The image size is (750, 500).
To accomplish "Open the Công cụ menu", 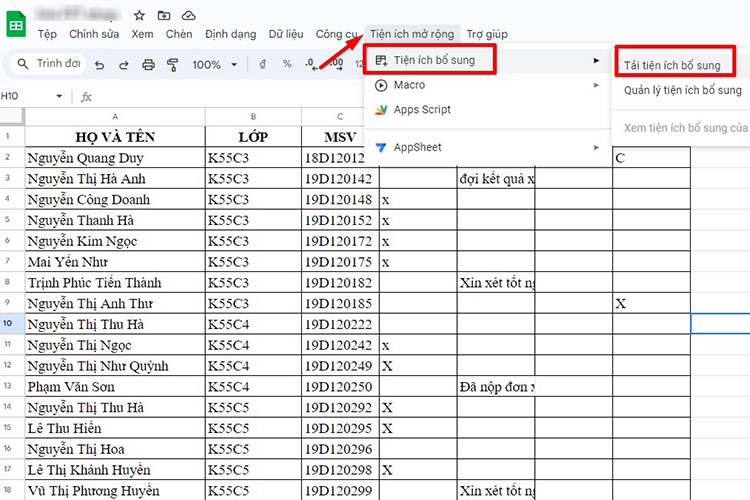I will click(336, 34).
